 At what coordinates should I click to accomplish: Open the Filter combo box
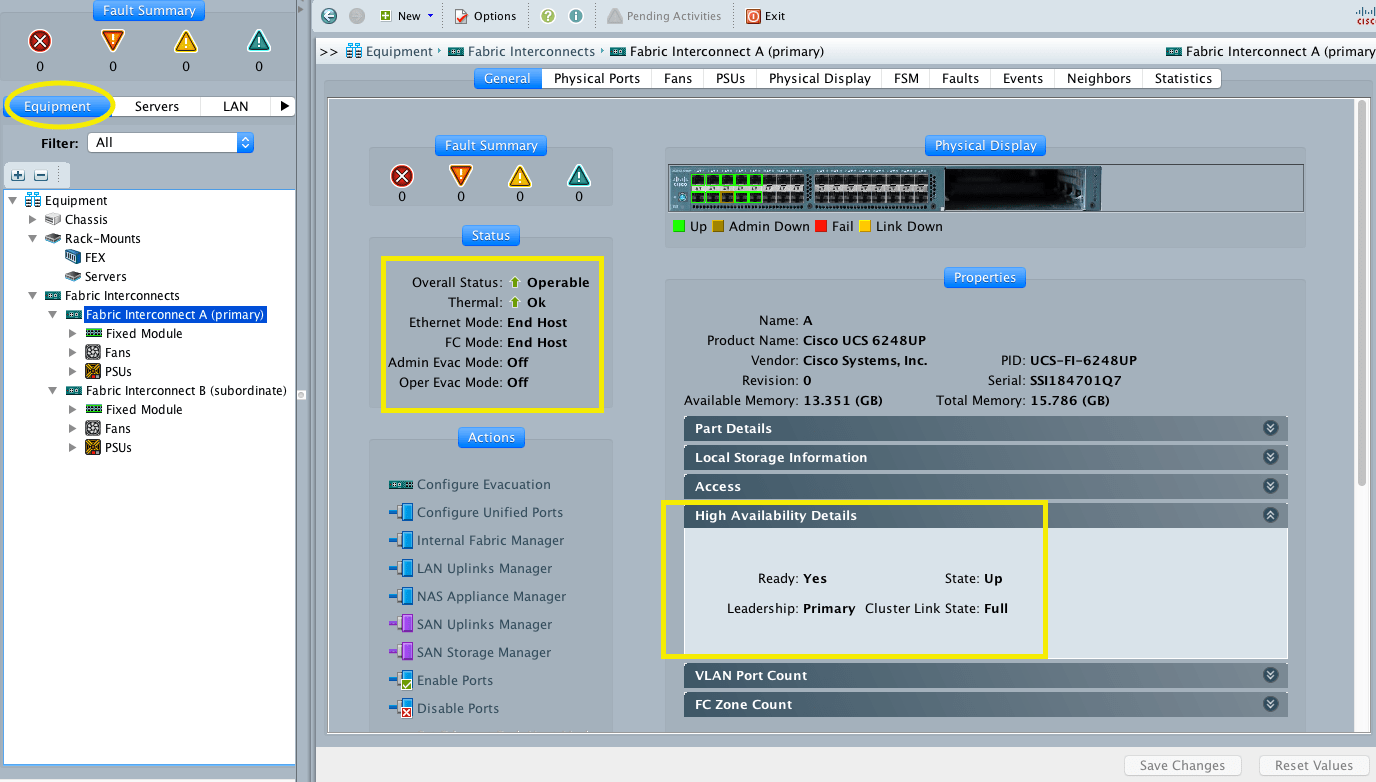point(171,143)
